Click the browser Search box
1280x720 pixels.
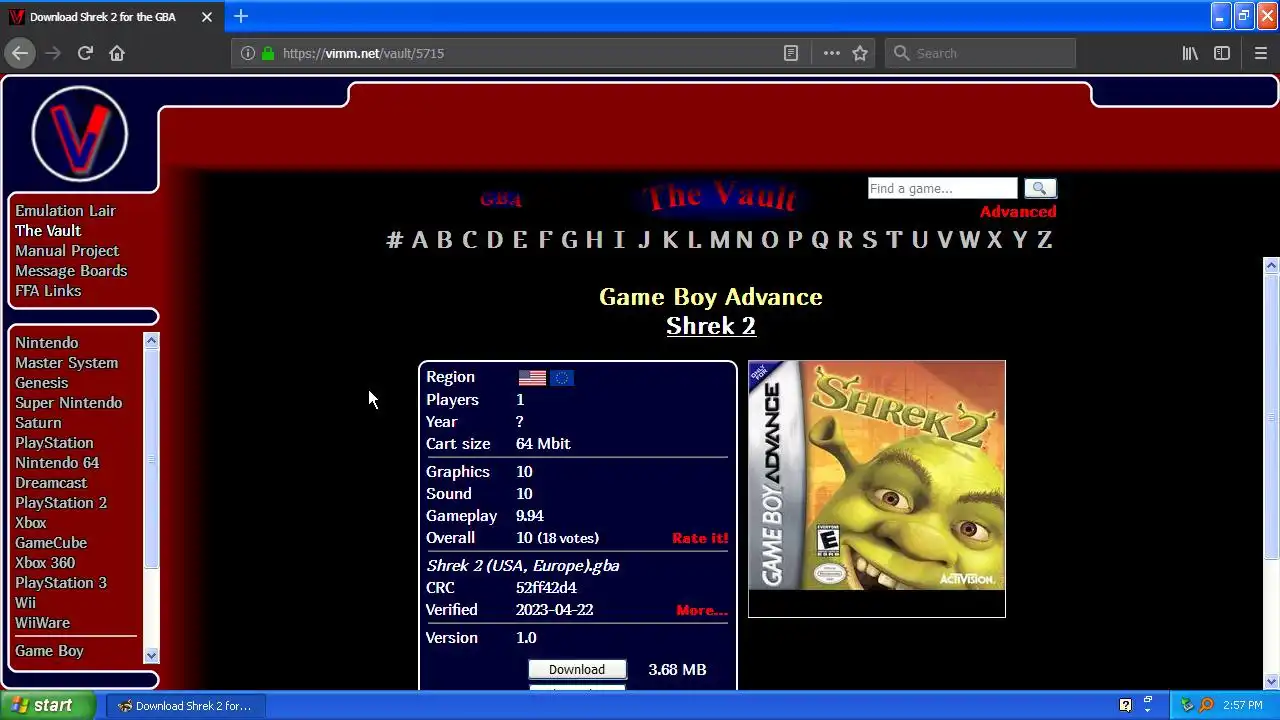pyautogui.click(x=980, y=53)
